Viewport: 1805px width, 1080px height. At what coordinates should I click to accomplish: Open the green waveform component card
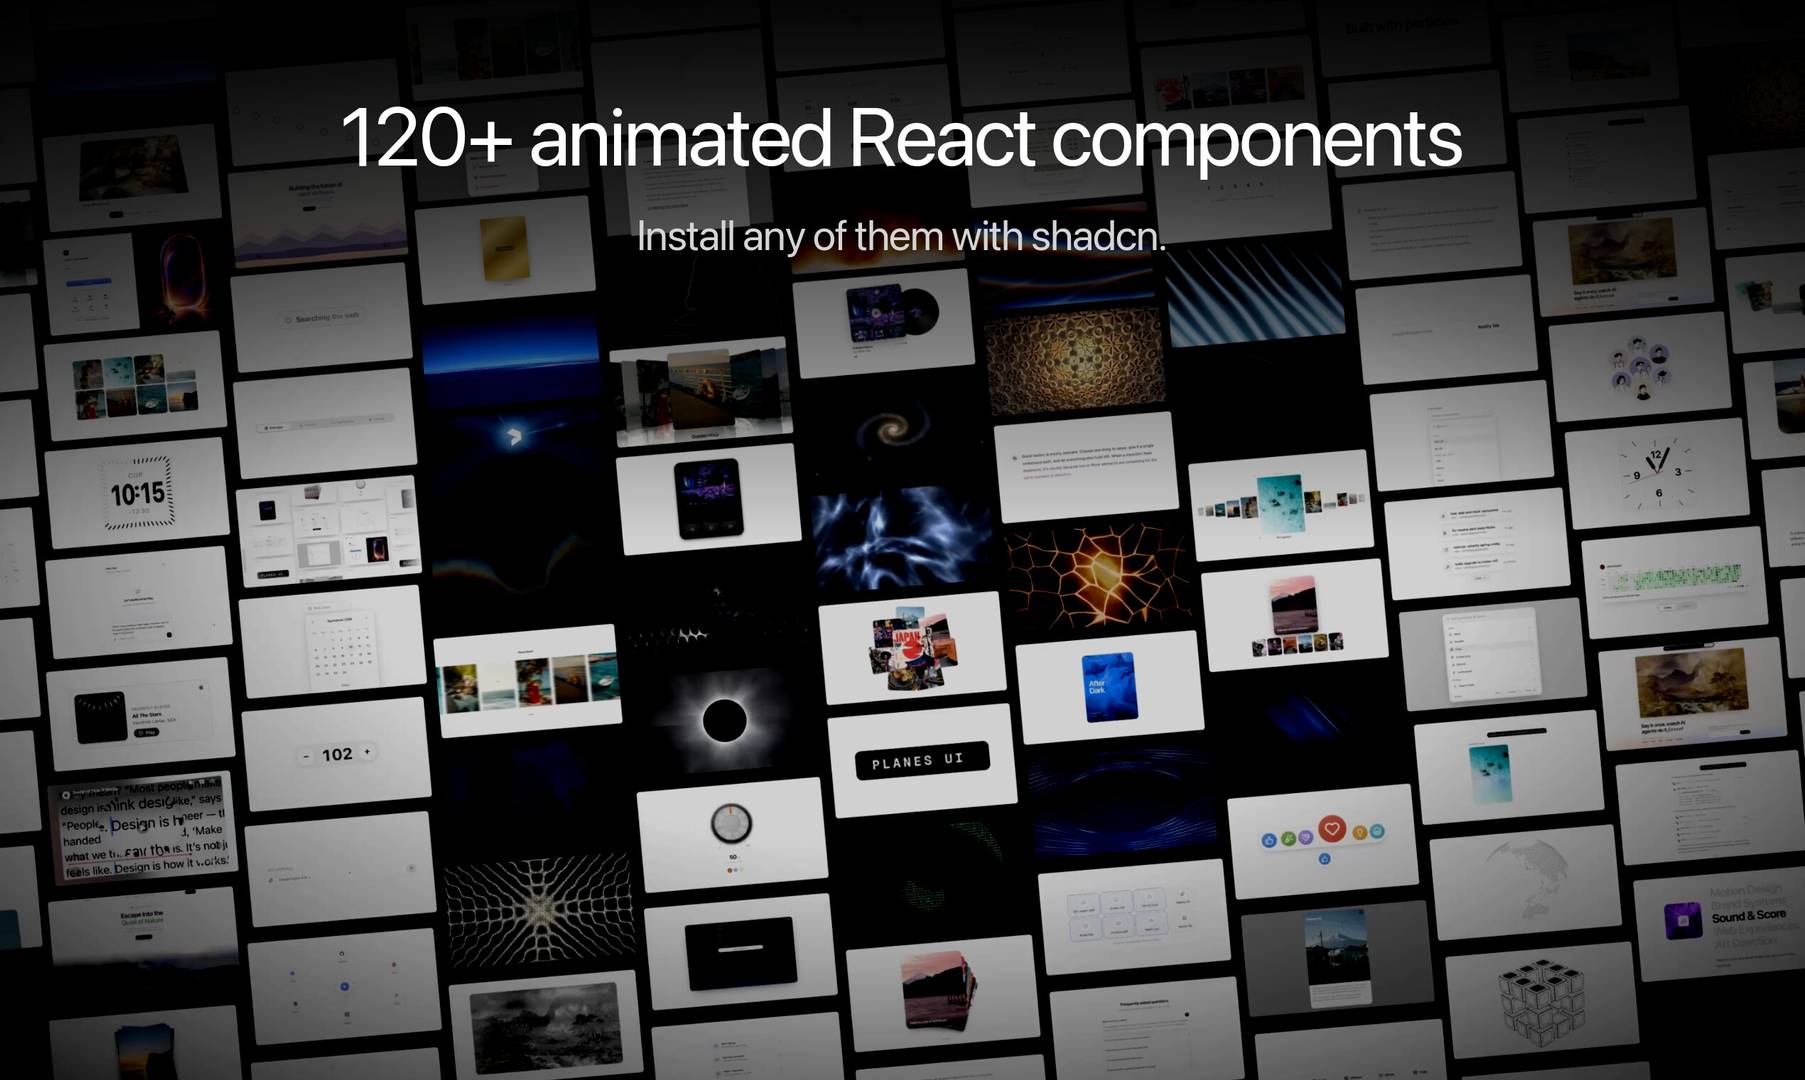tap(1675, 581)
